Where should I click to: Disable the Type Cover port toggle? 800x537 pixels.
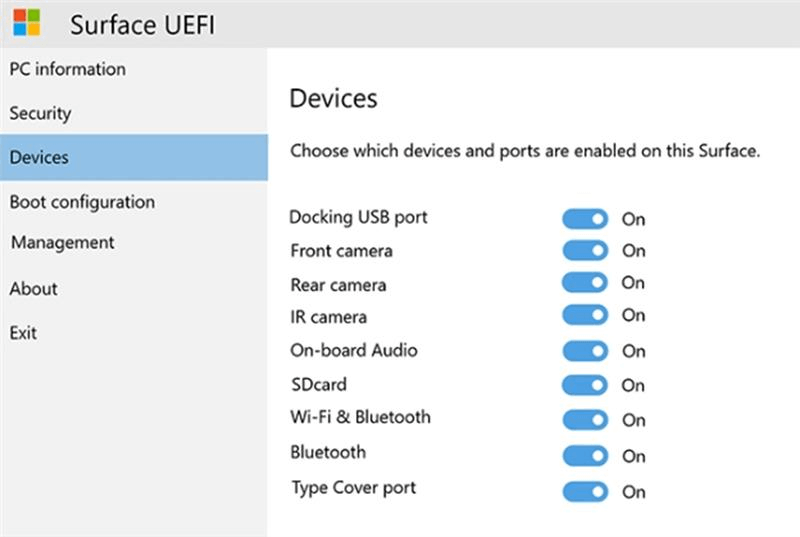(585, 491)
